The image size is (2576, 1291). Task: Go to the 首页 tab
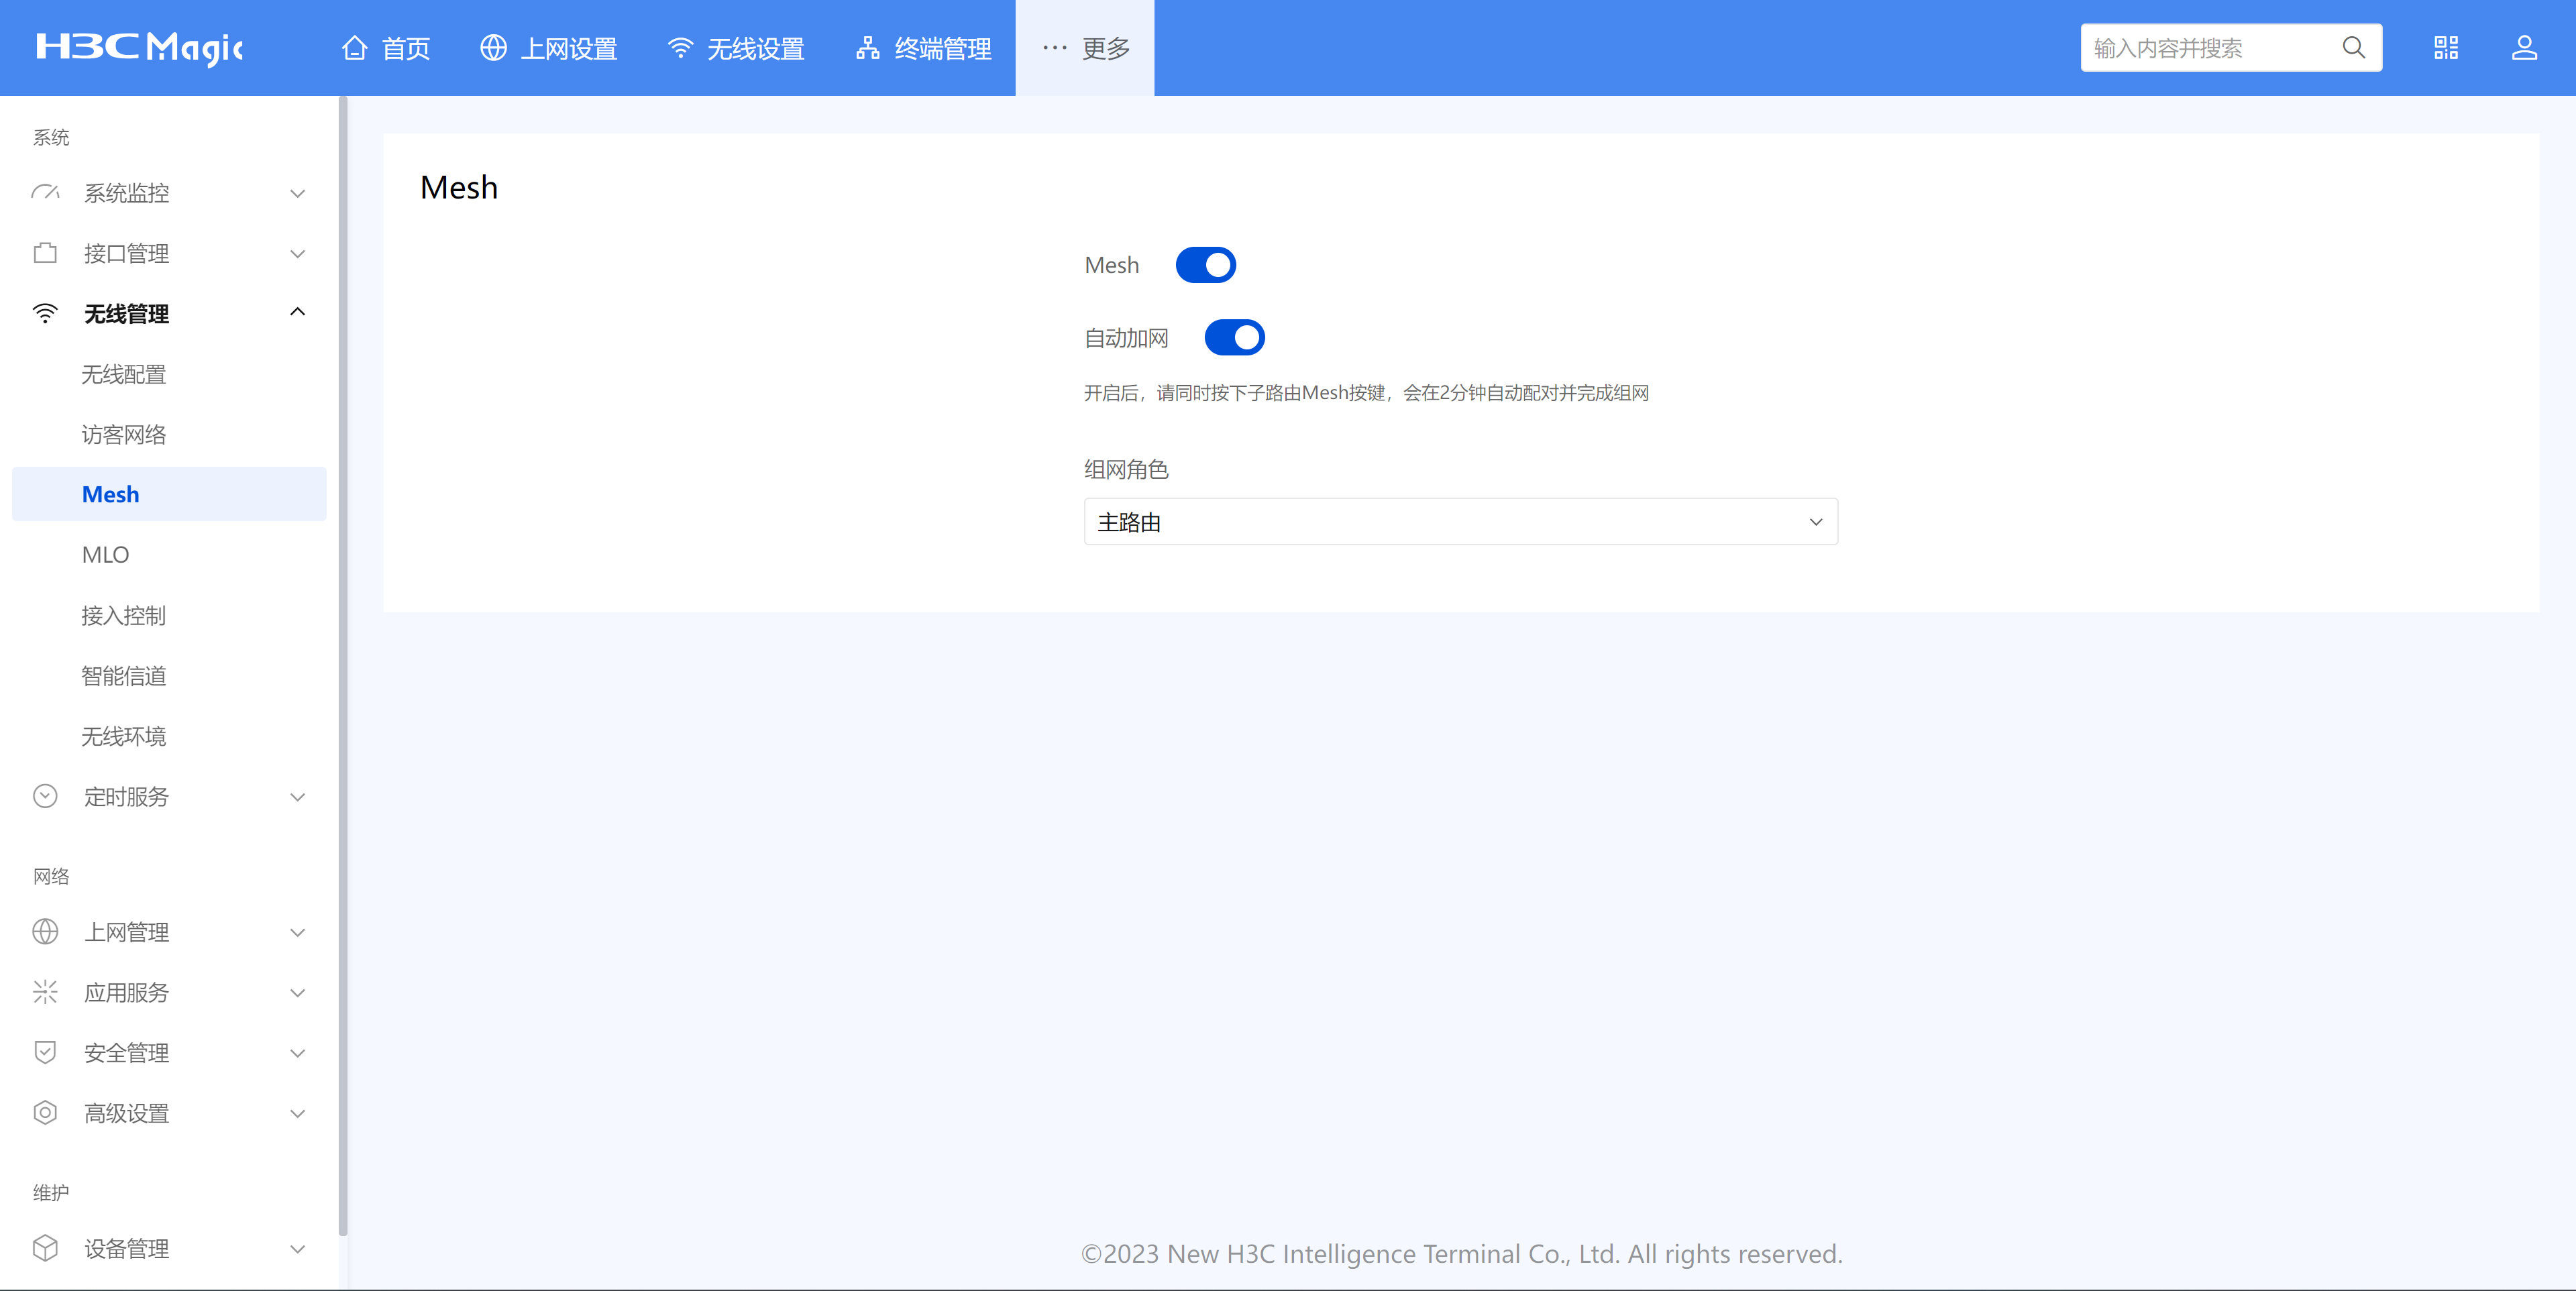click(x=386, y=48)
